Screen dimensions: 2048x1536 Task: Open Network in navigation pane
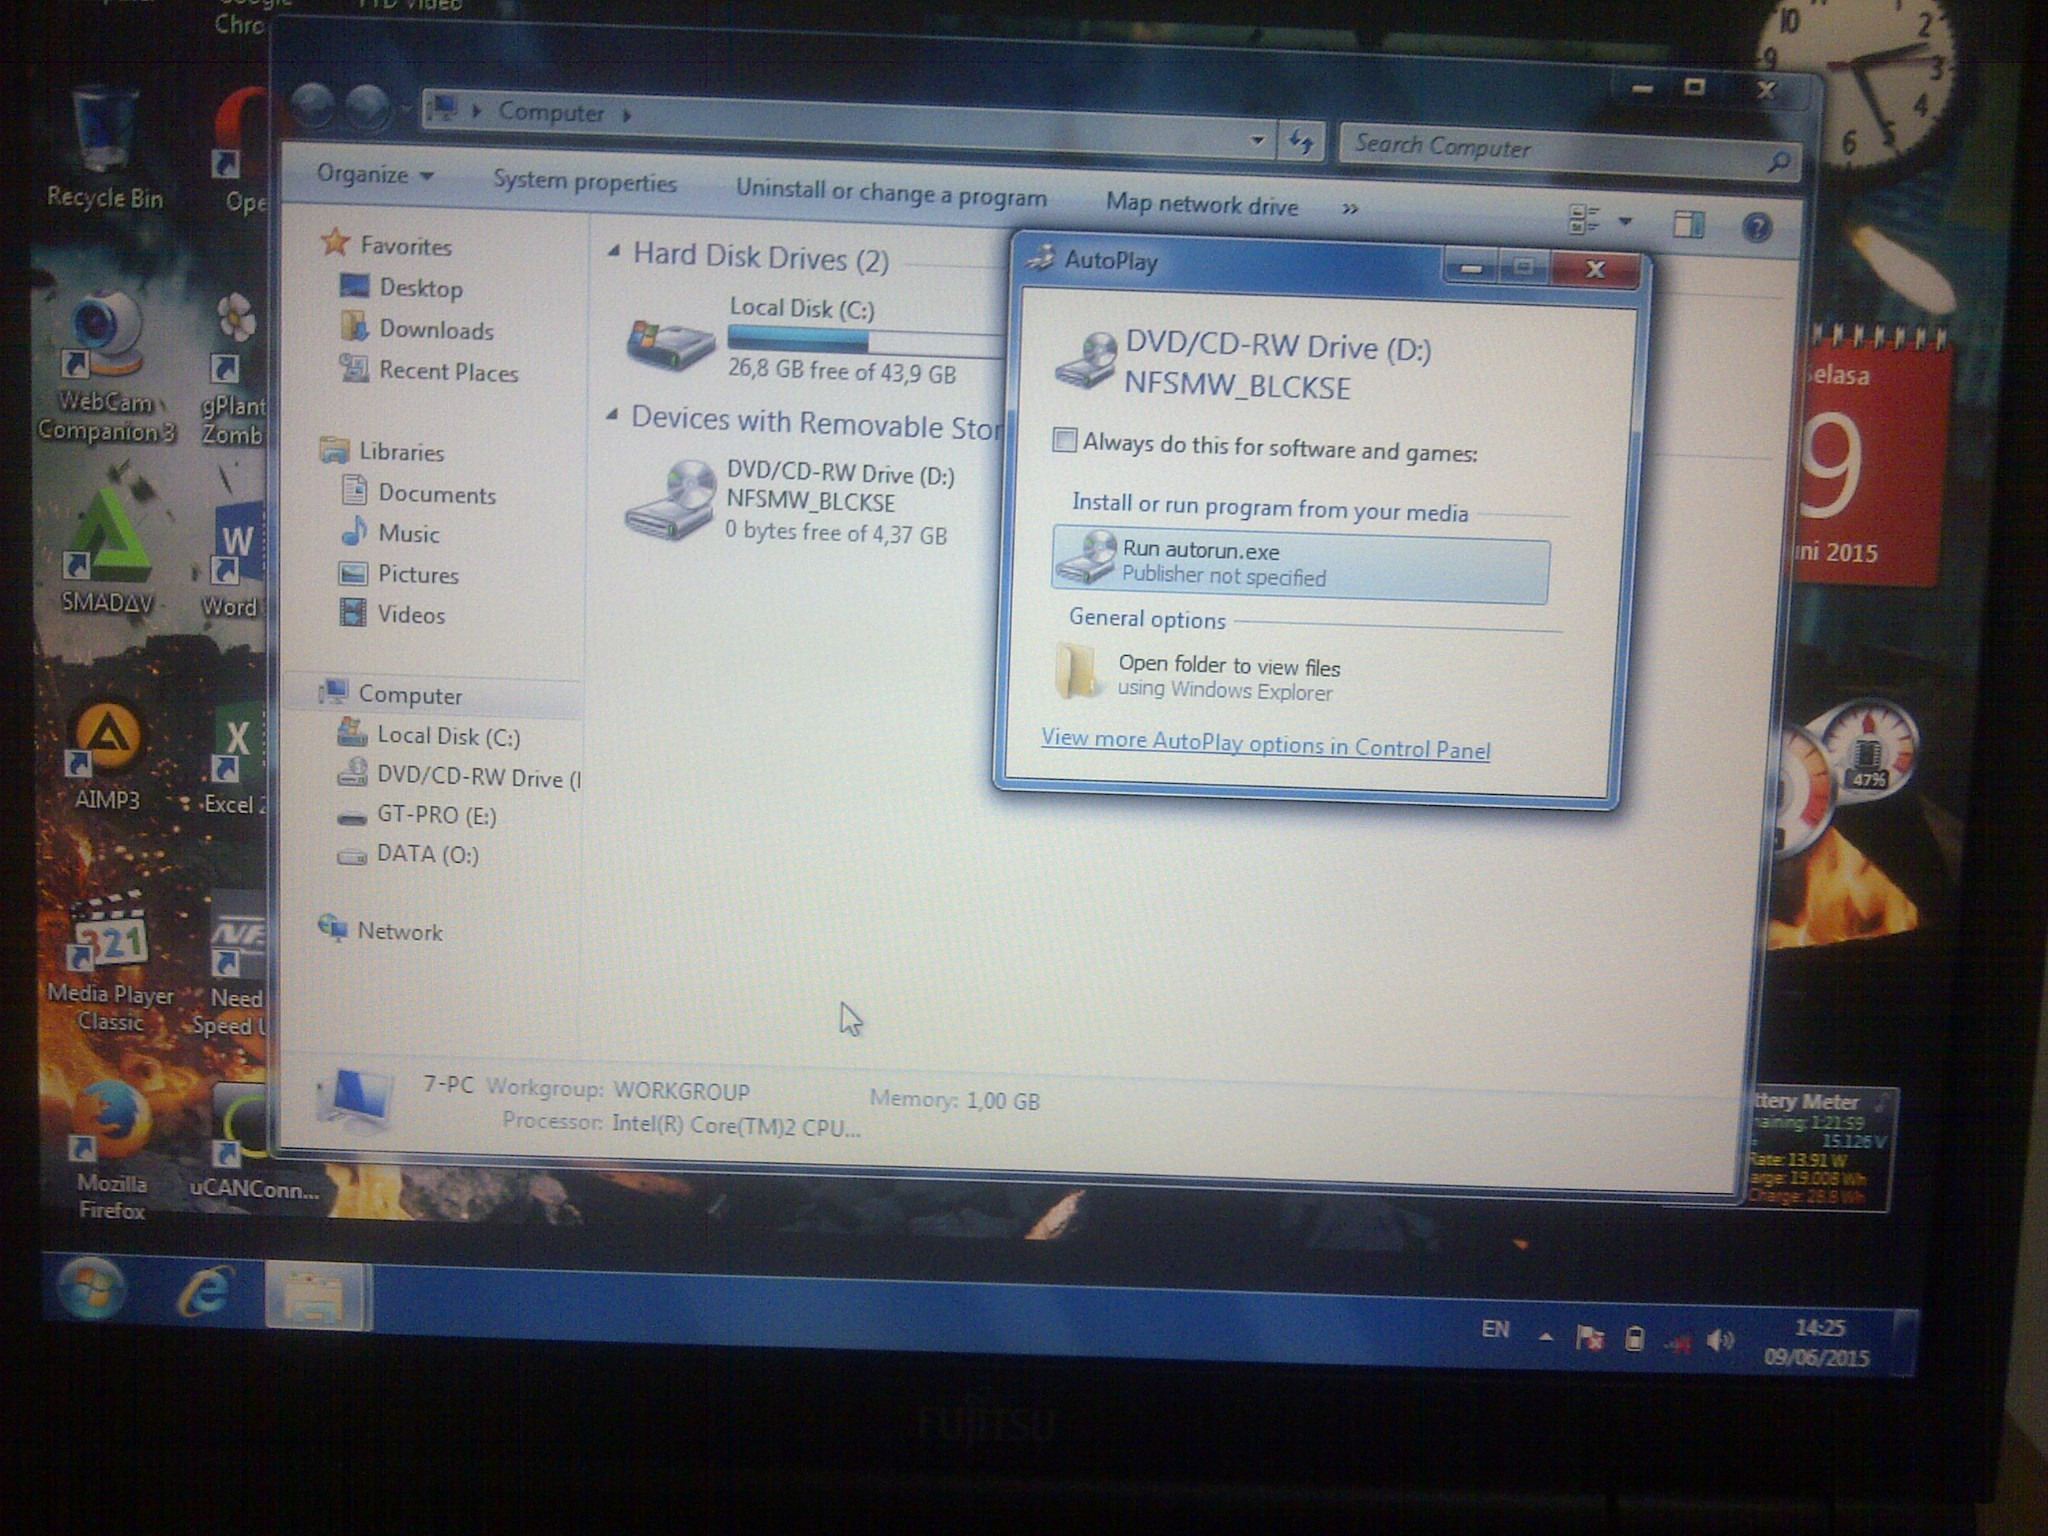pos(380,930)
